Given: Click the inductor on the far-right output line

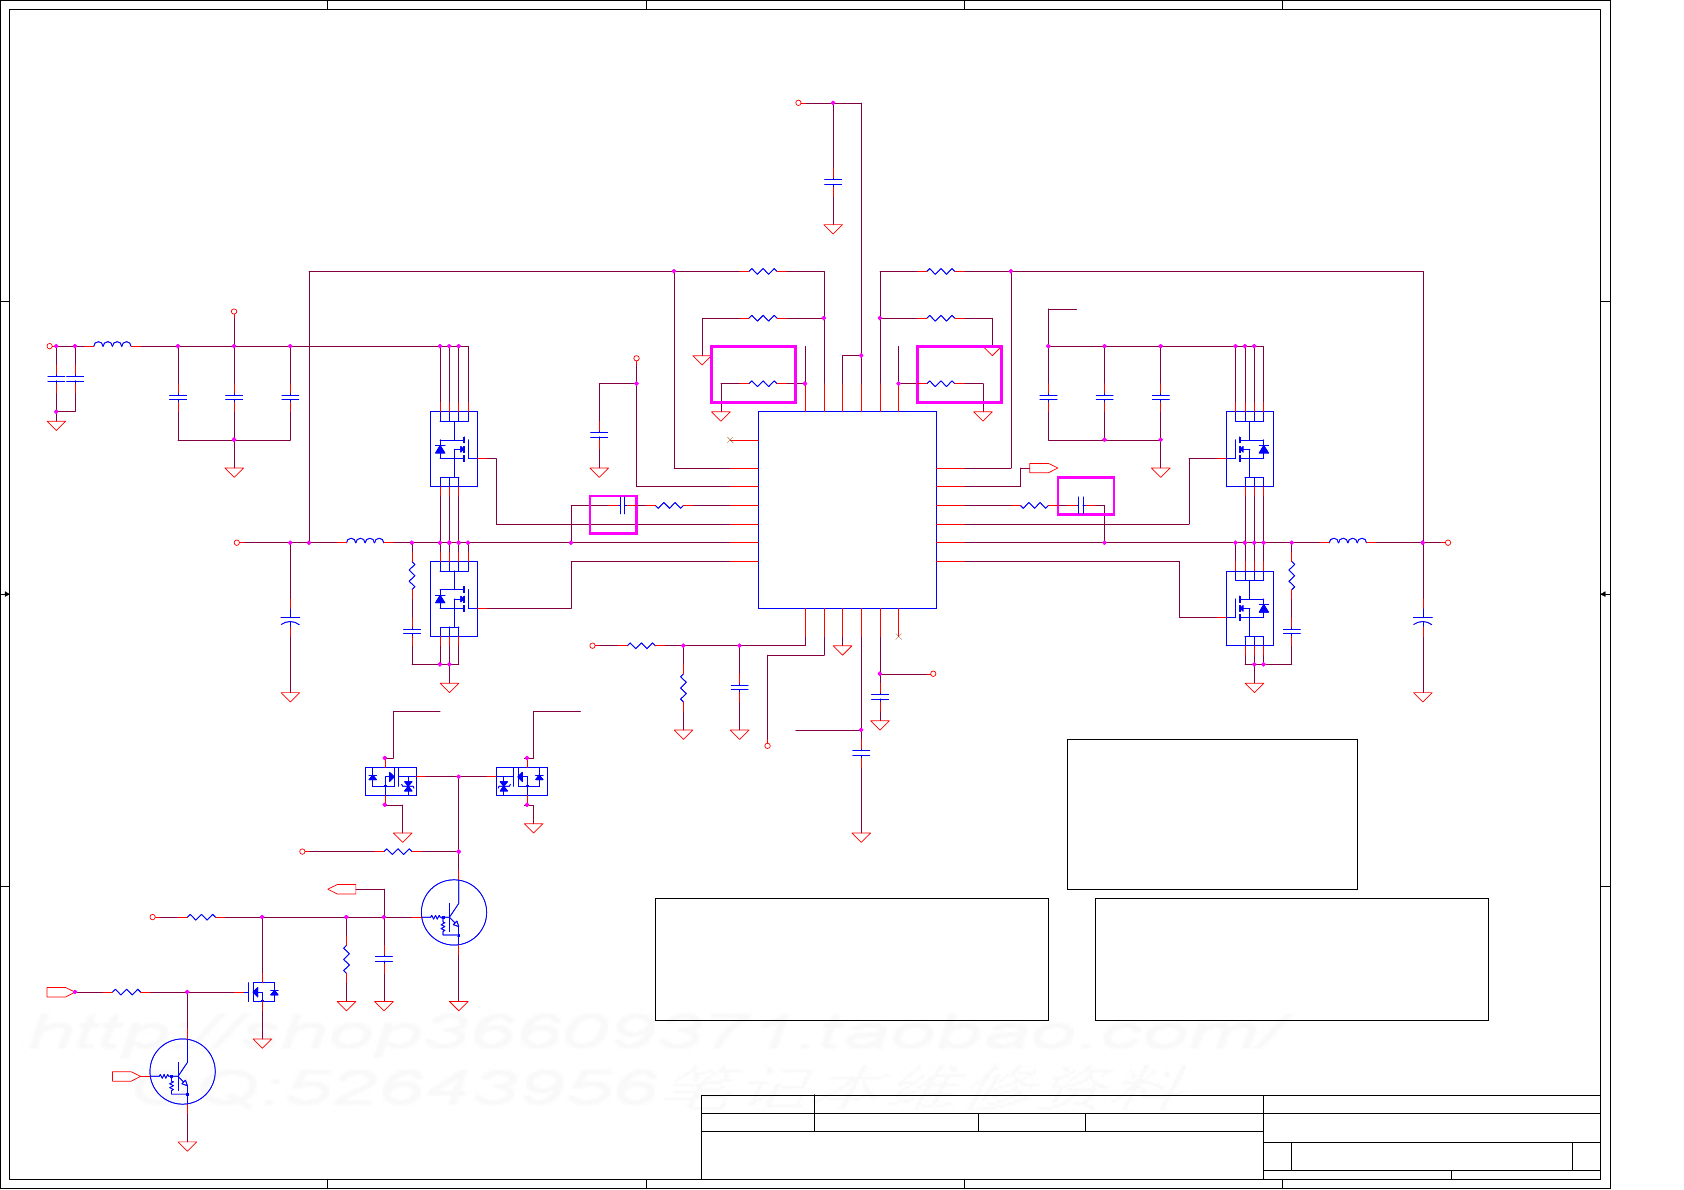Looking at the screenshot, I should [1348, 541].
